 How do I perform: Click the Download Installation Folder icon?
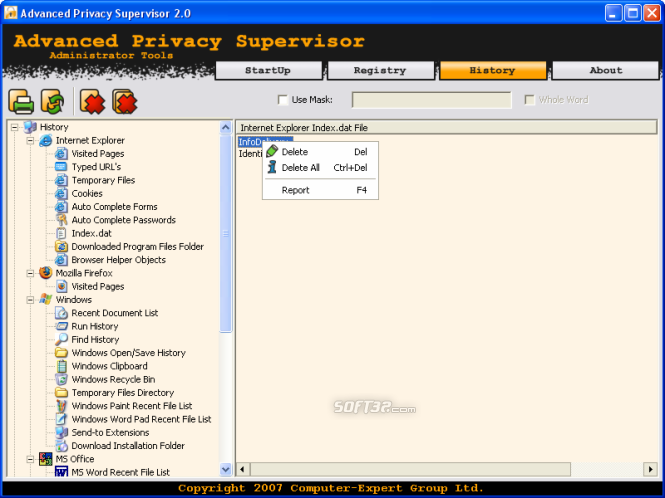coord(61,446)
